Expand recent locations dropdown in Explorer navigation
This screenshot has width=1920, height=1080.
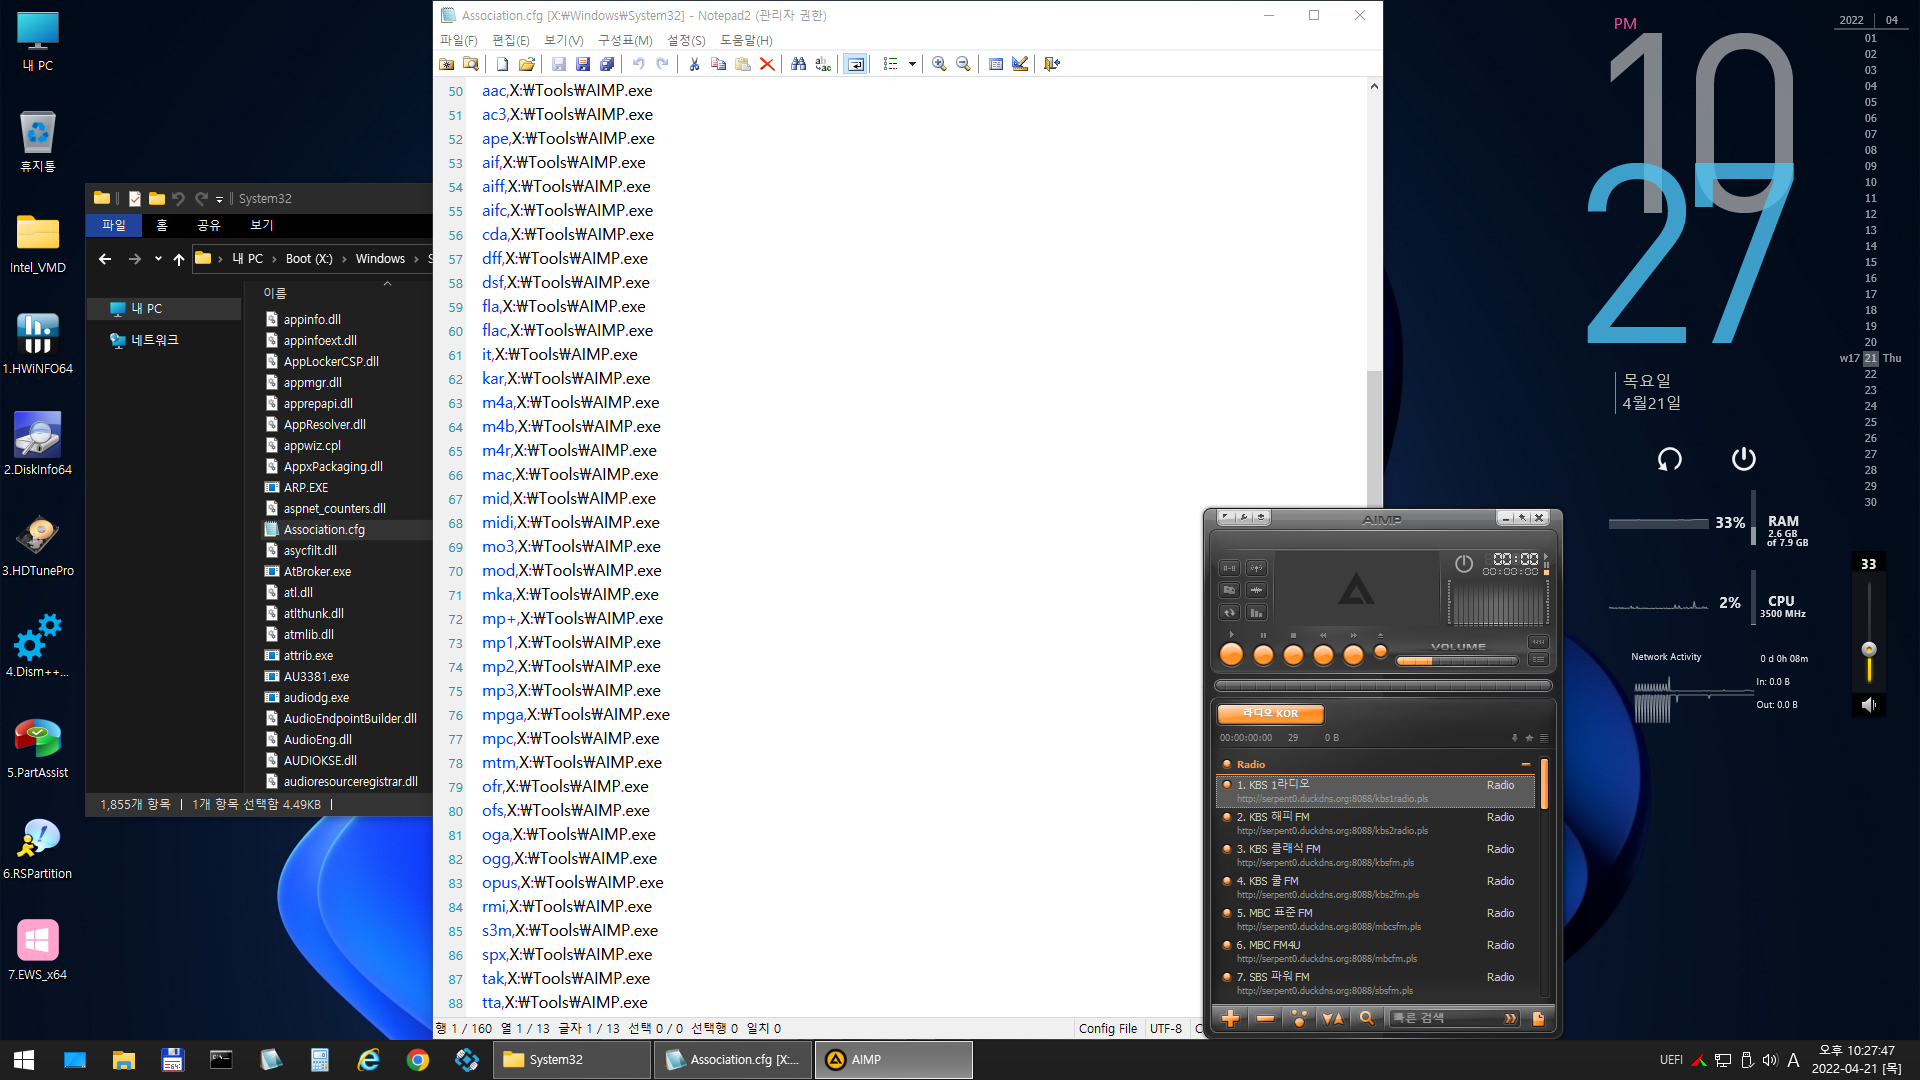158,259
